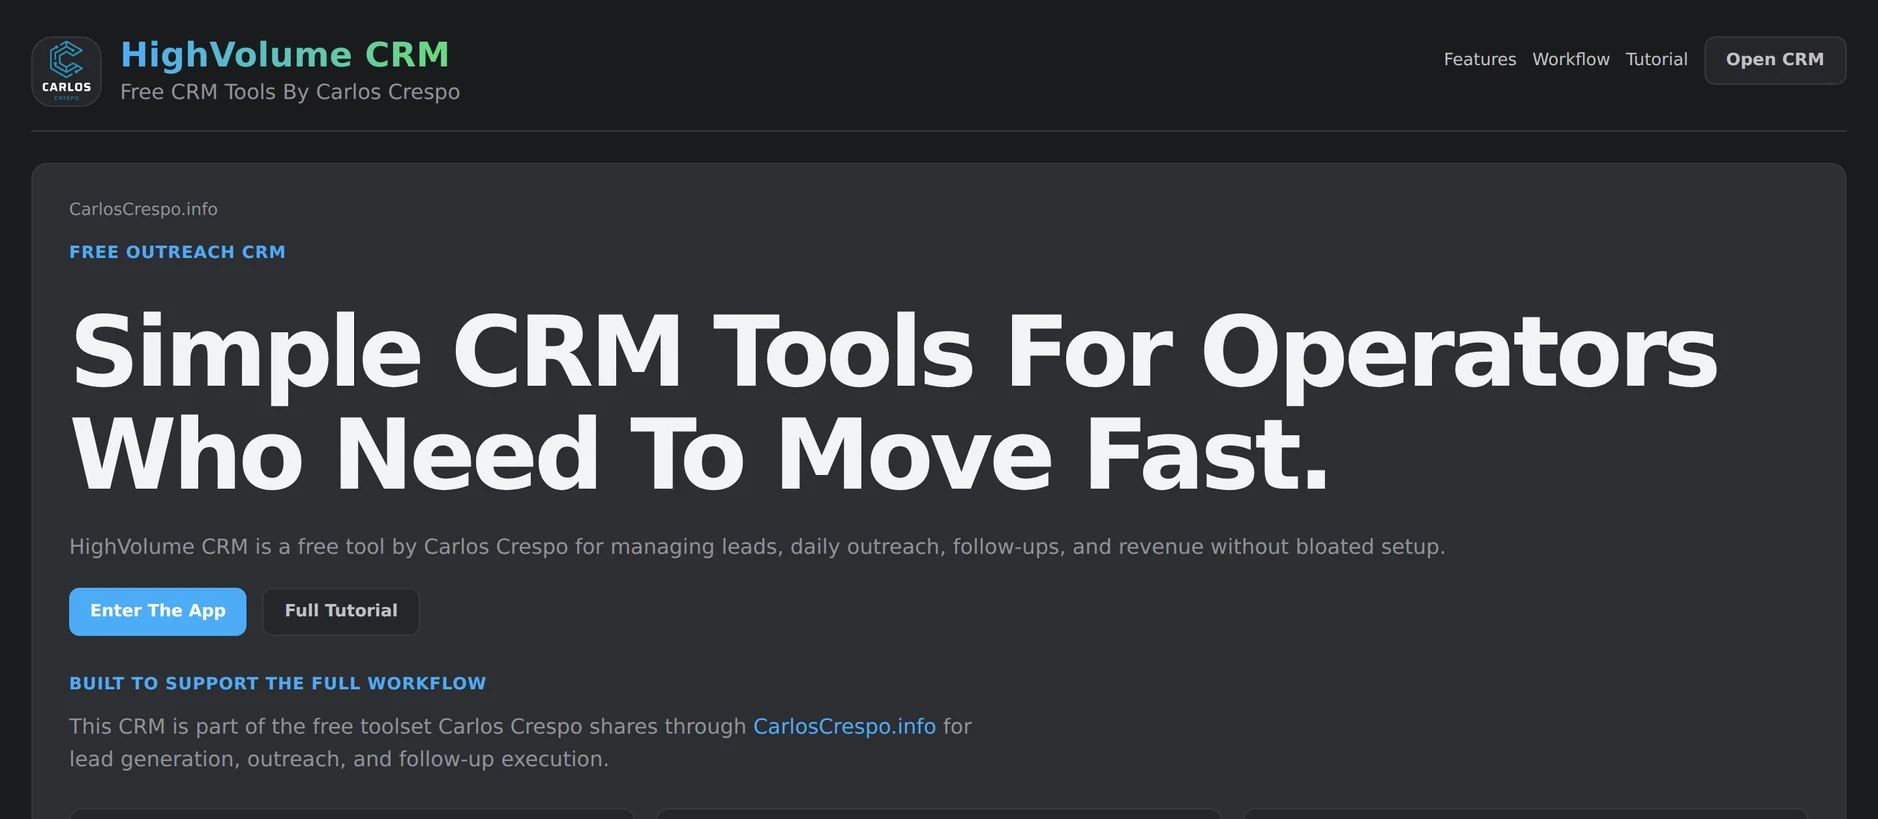Click the Enter The App button
Viewport: 1878px width, 819px height.
point(157,611)
